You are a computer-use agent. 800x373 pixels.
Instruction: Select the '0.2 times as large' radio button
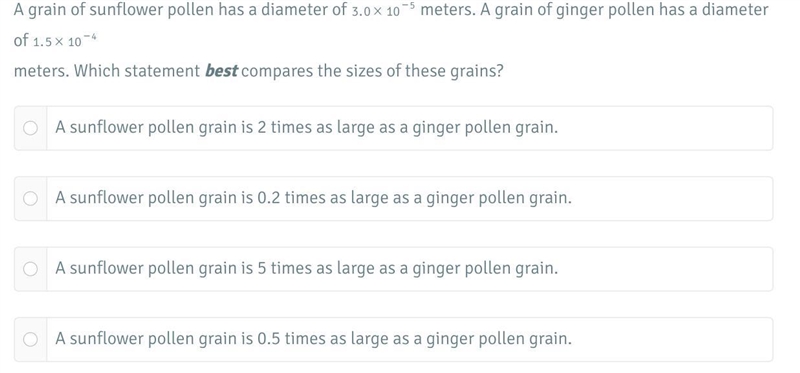tap(30, 198)
